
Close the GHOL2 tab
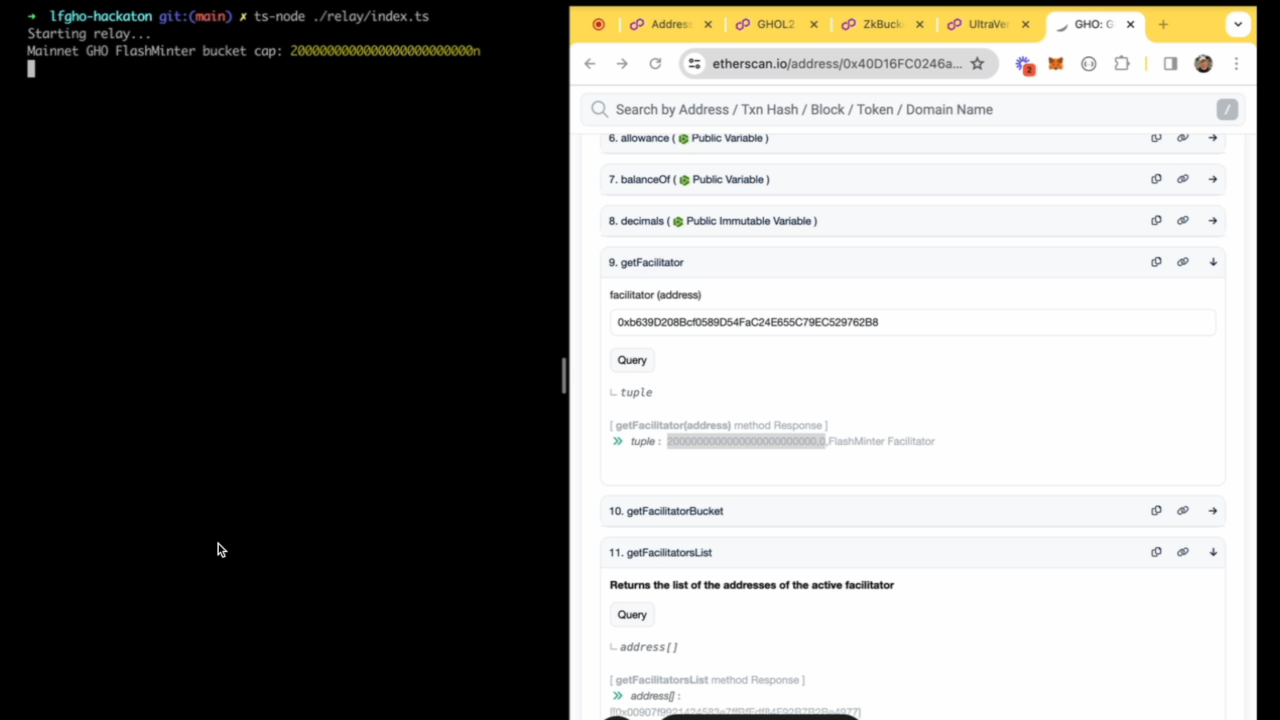(813, 25)
